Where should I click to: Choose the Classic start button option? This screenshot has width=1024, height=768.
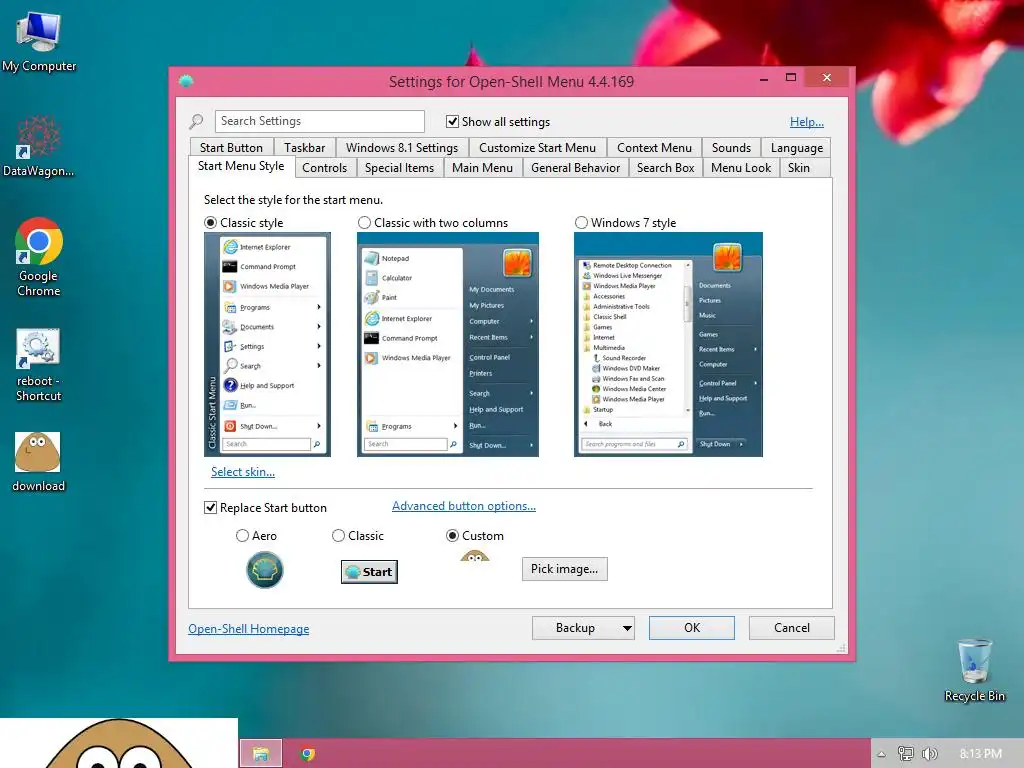pyautogui.click(x=338, y=536)
